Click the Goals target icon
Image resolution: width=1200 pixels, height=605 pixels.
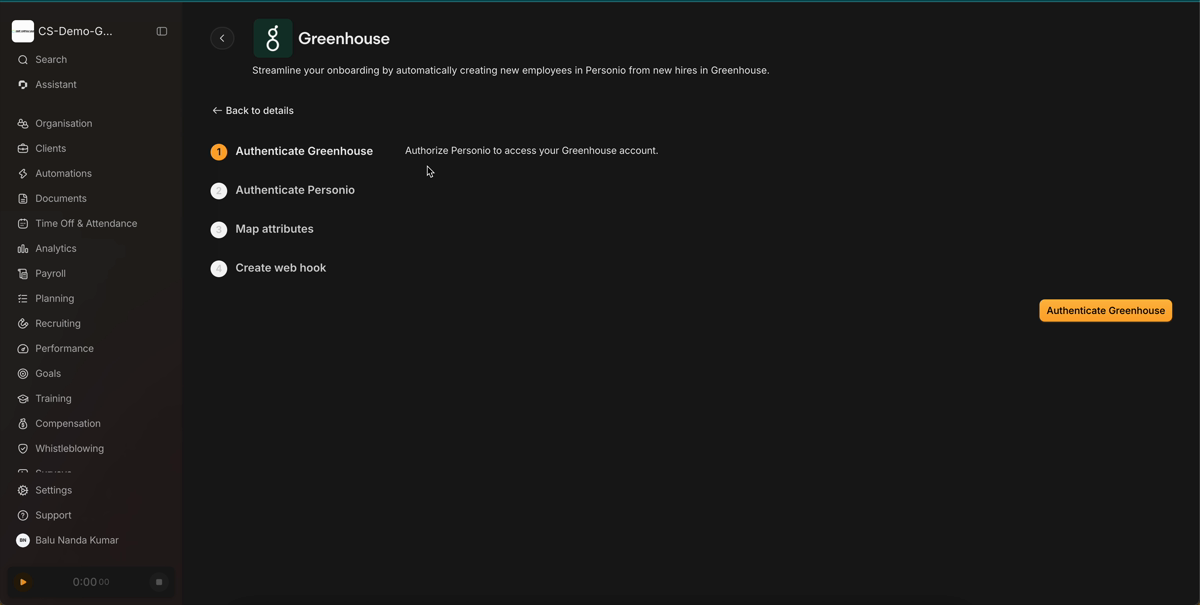coord(23,374)
